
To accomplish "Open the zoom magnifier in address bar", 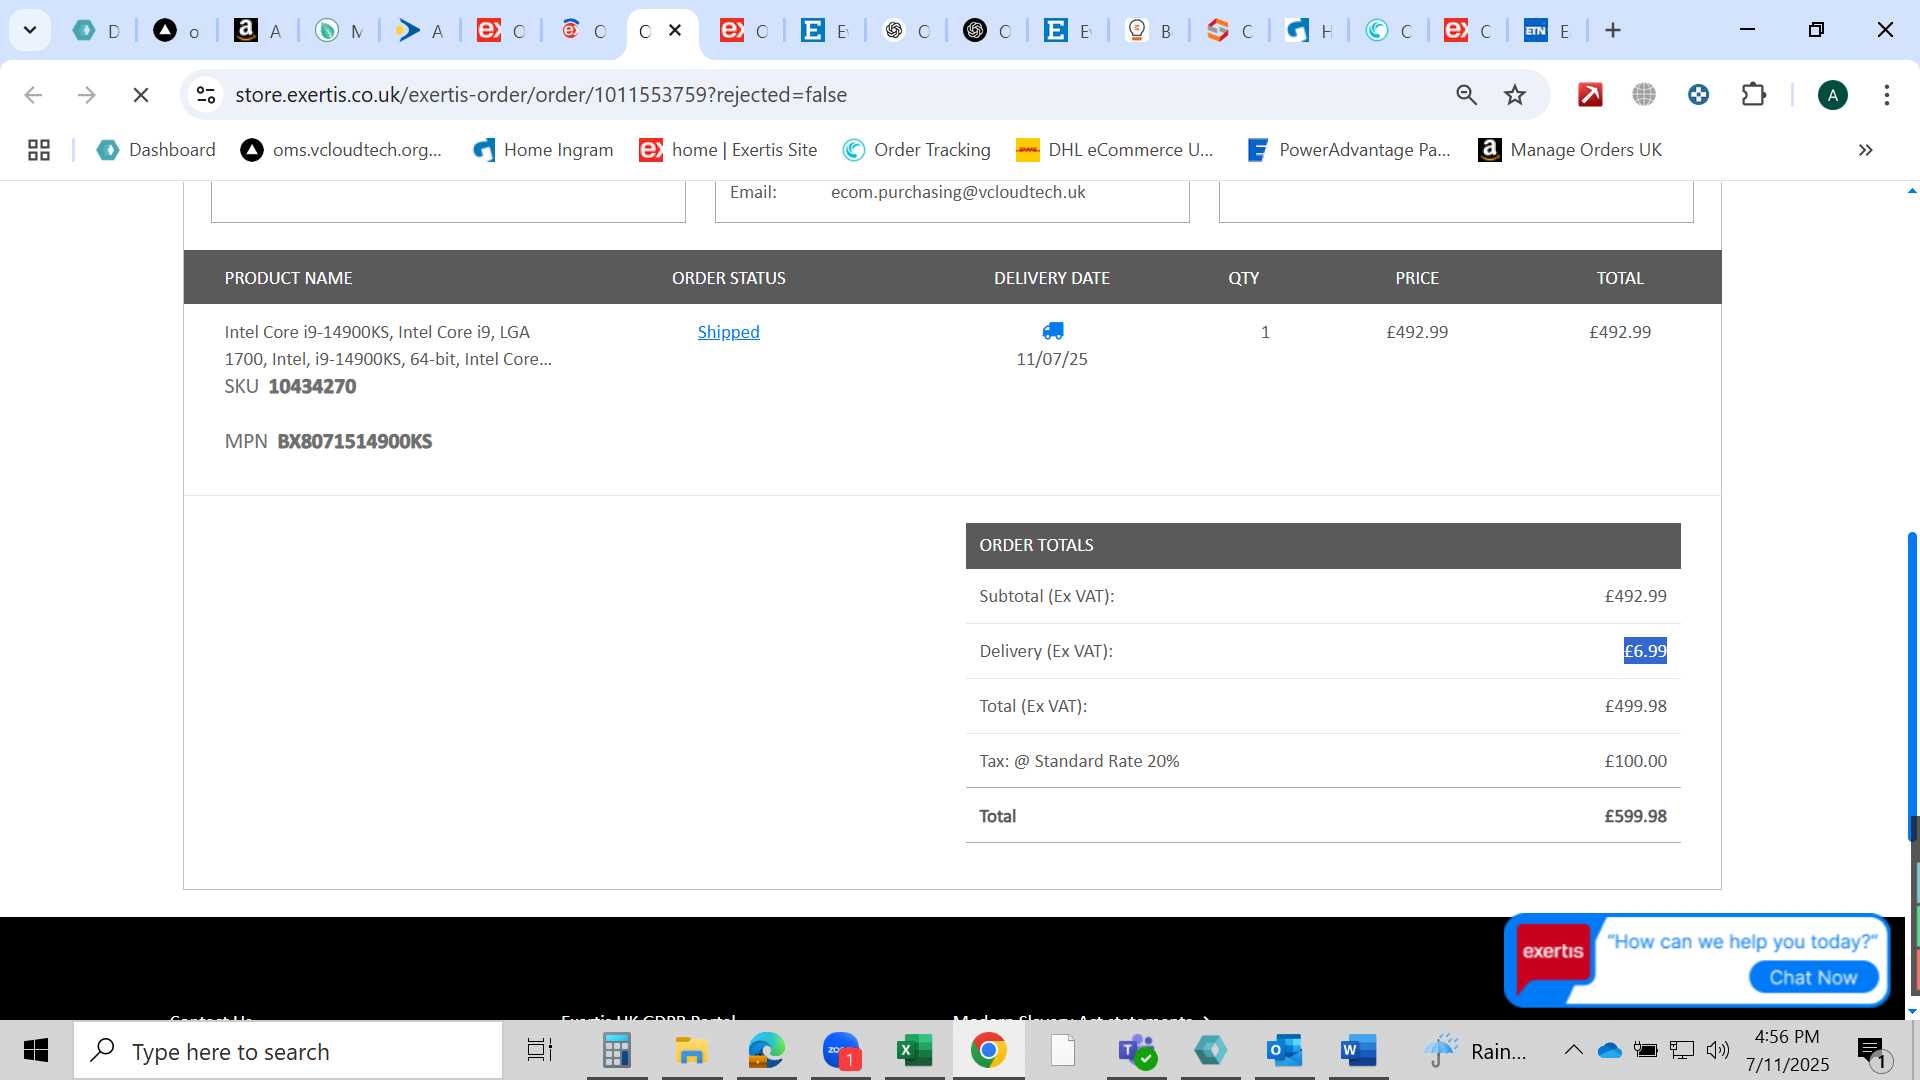I will click(1466, 95).
